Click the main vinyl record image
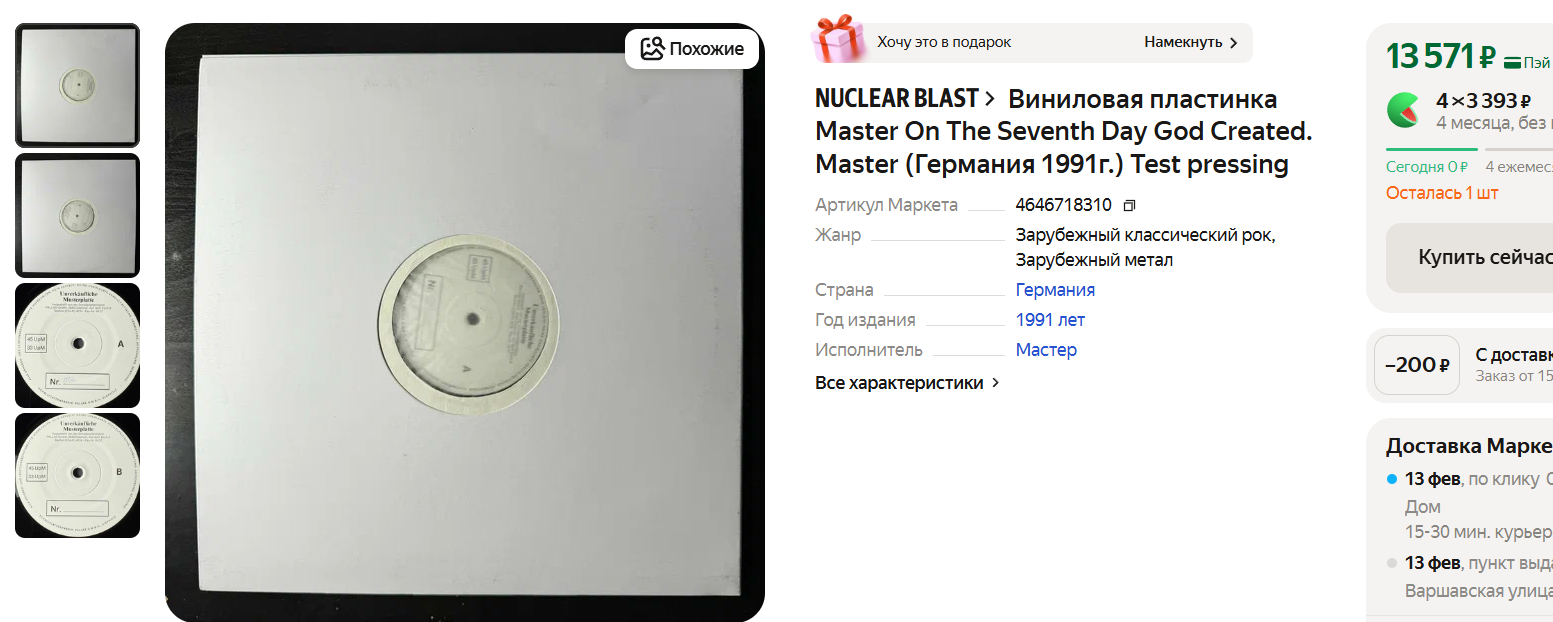The height and width of the screenshot is (622, 1553). [465, 322]
